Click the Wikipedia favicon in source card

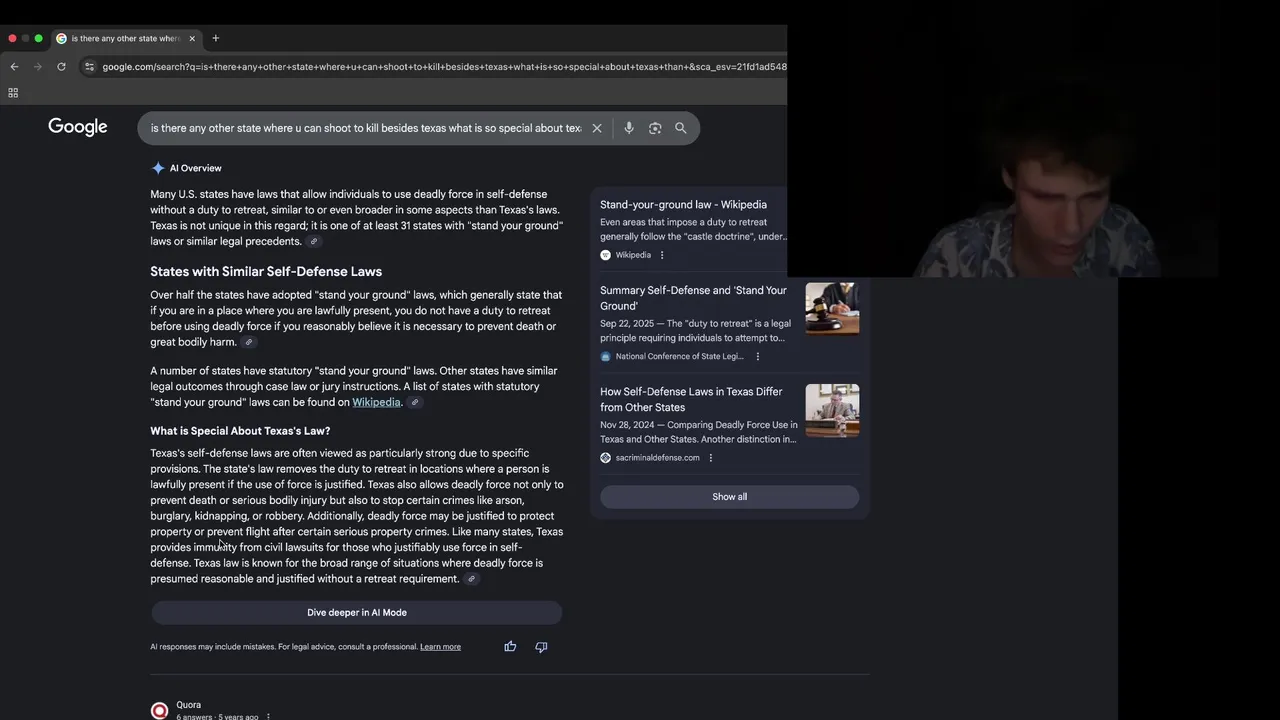pyautogui.click(x=605, y=255)
